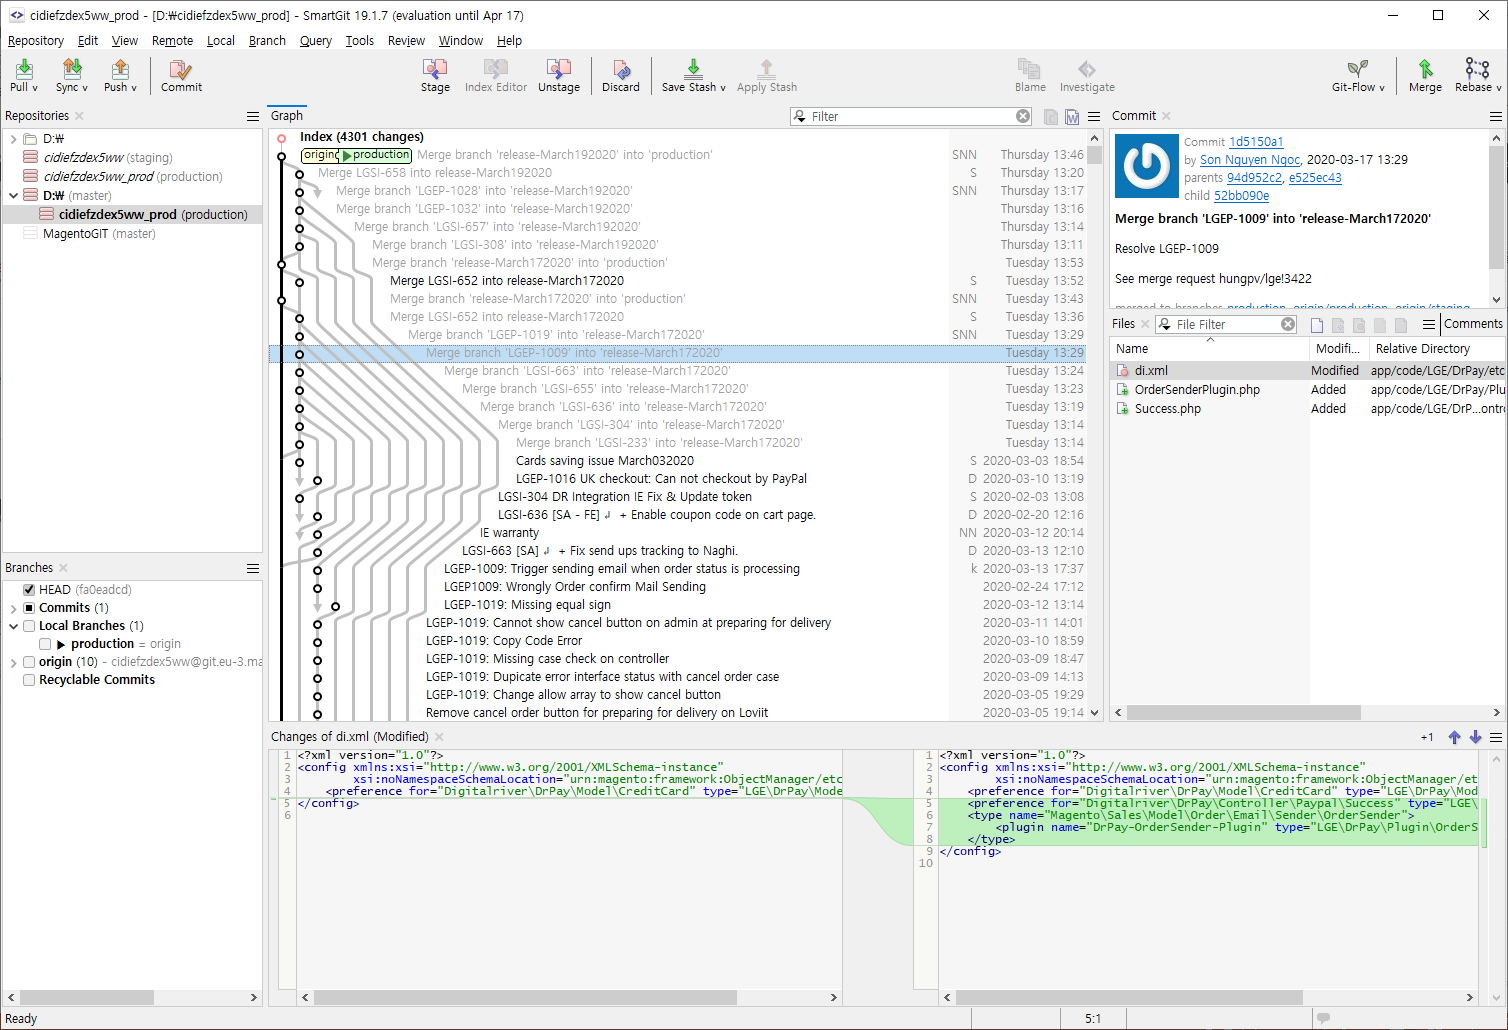Open the Sync dropdown arrow
Screen dimensions: 1508x1030
click(85, 88)
